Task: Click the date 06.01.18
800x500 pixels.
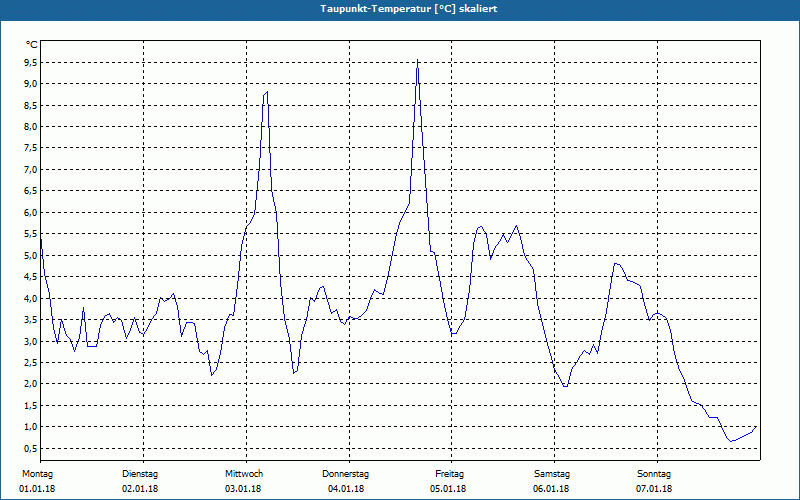Action: [551, 489]
